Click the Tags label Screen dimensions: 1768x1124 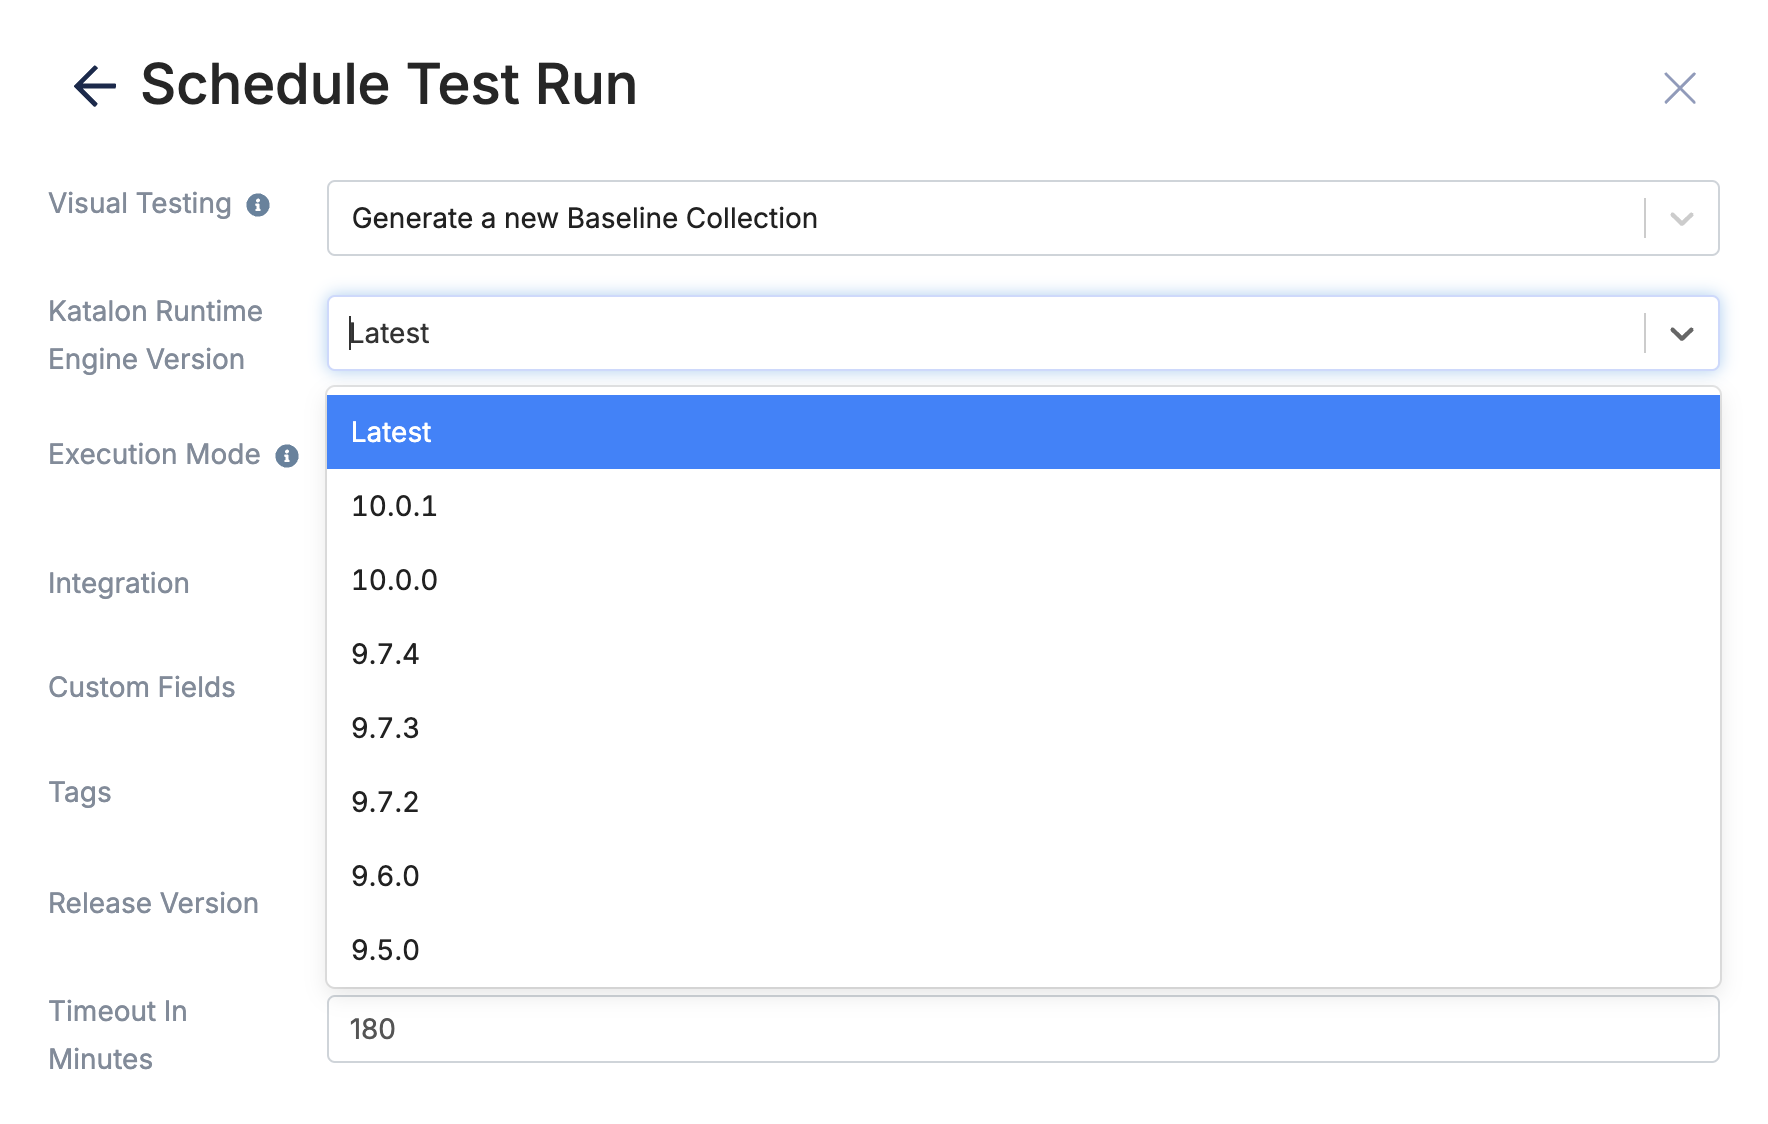80,793
